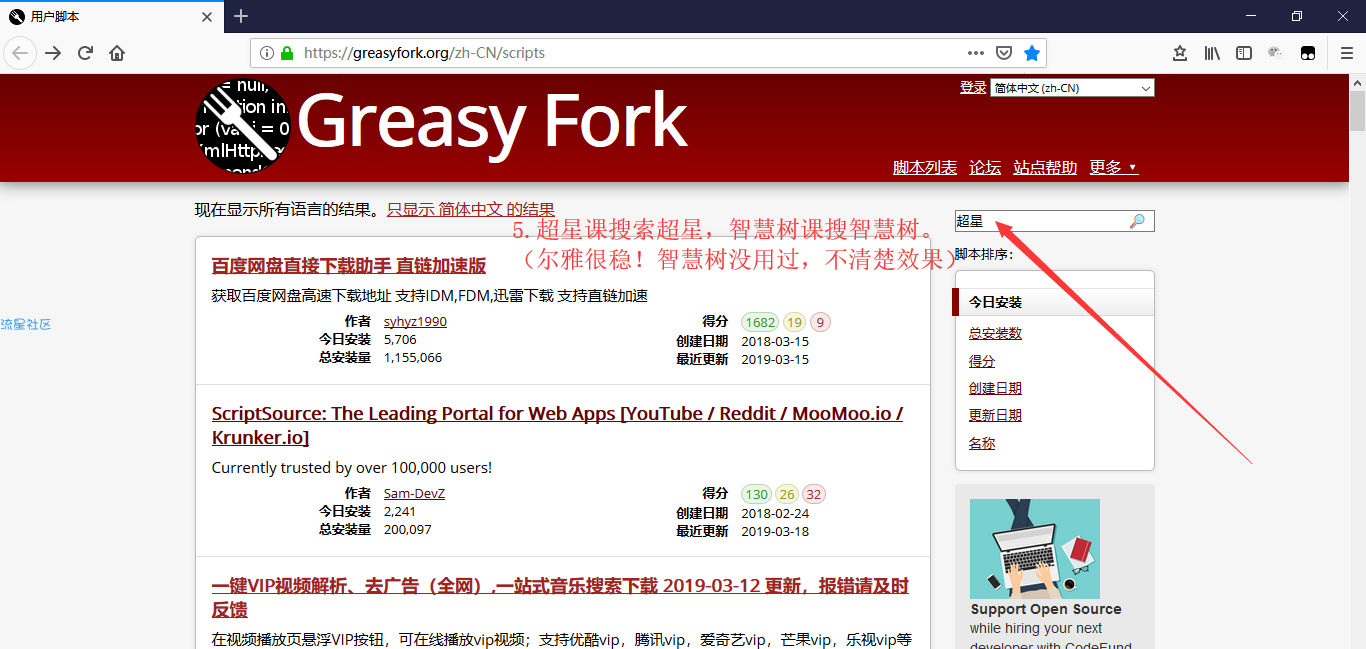Toggle the bookmark star for this page
1366x649 pixels.
1032,53
